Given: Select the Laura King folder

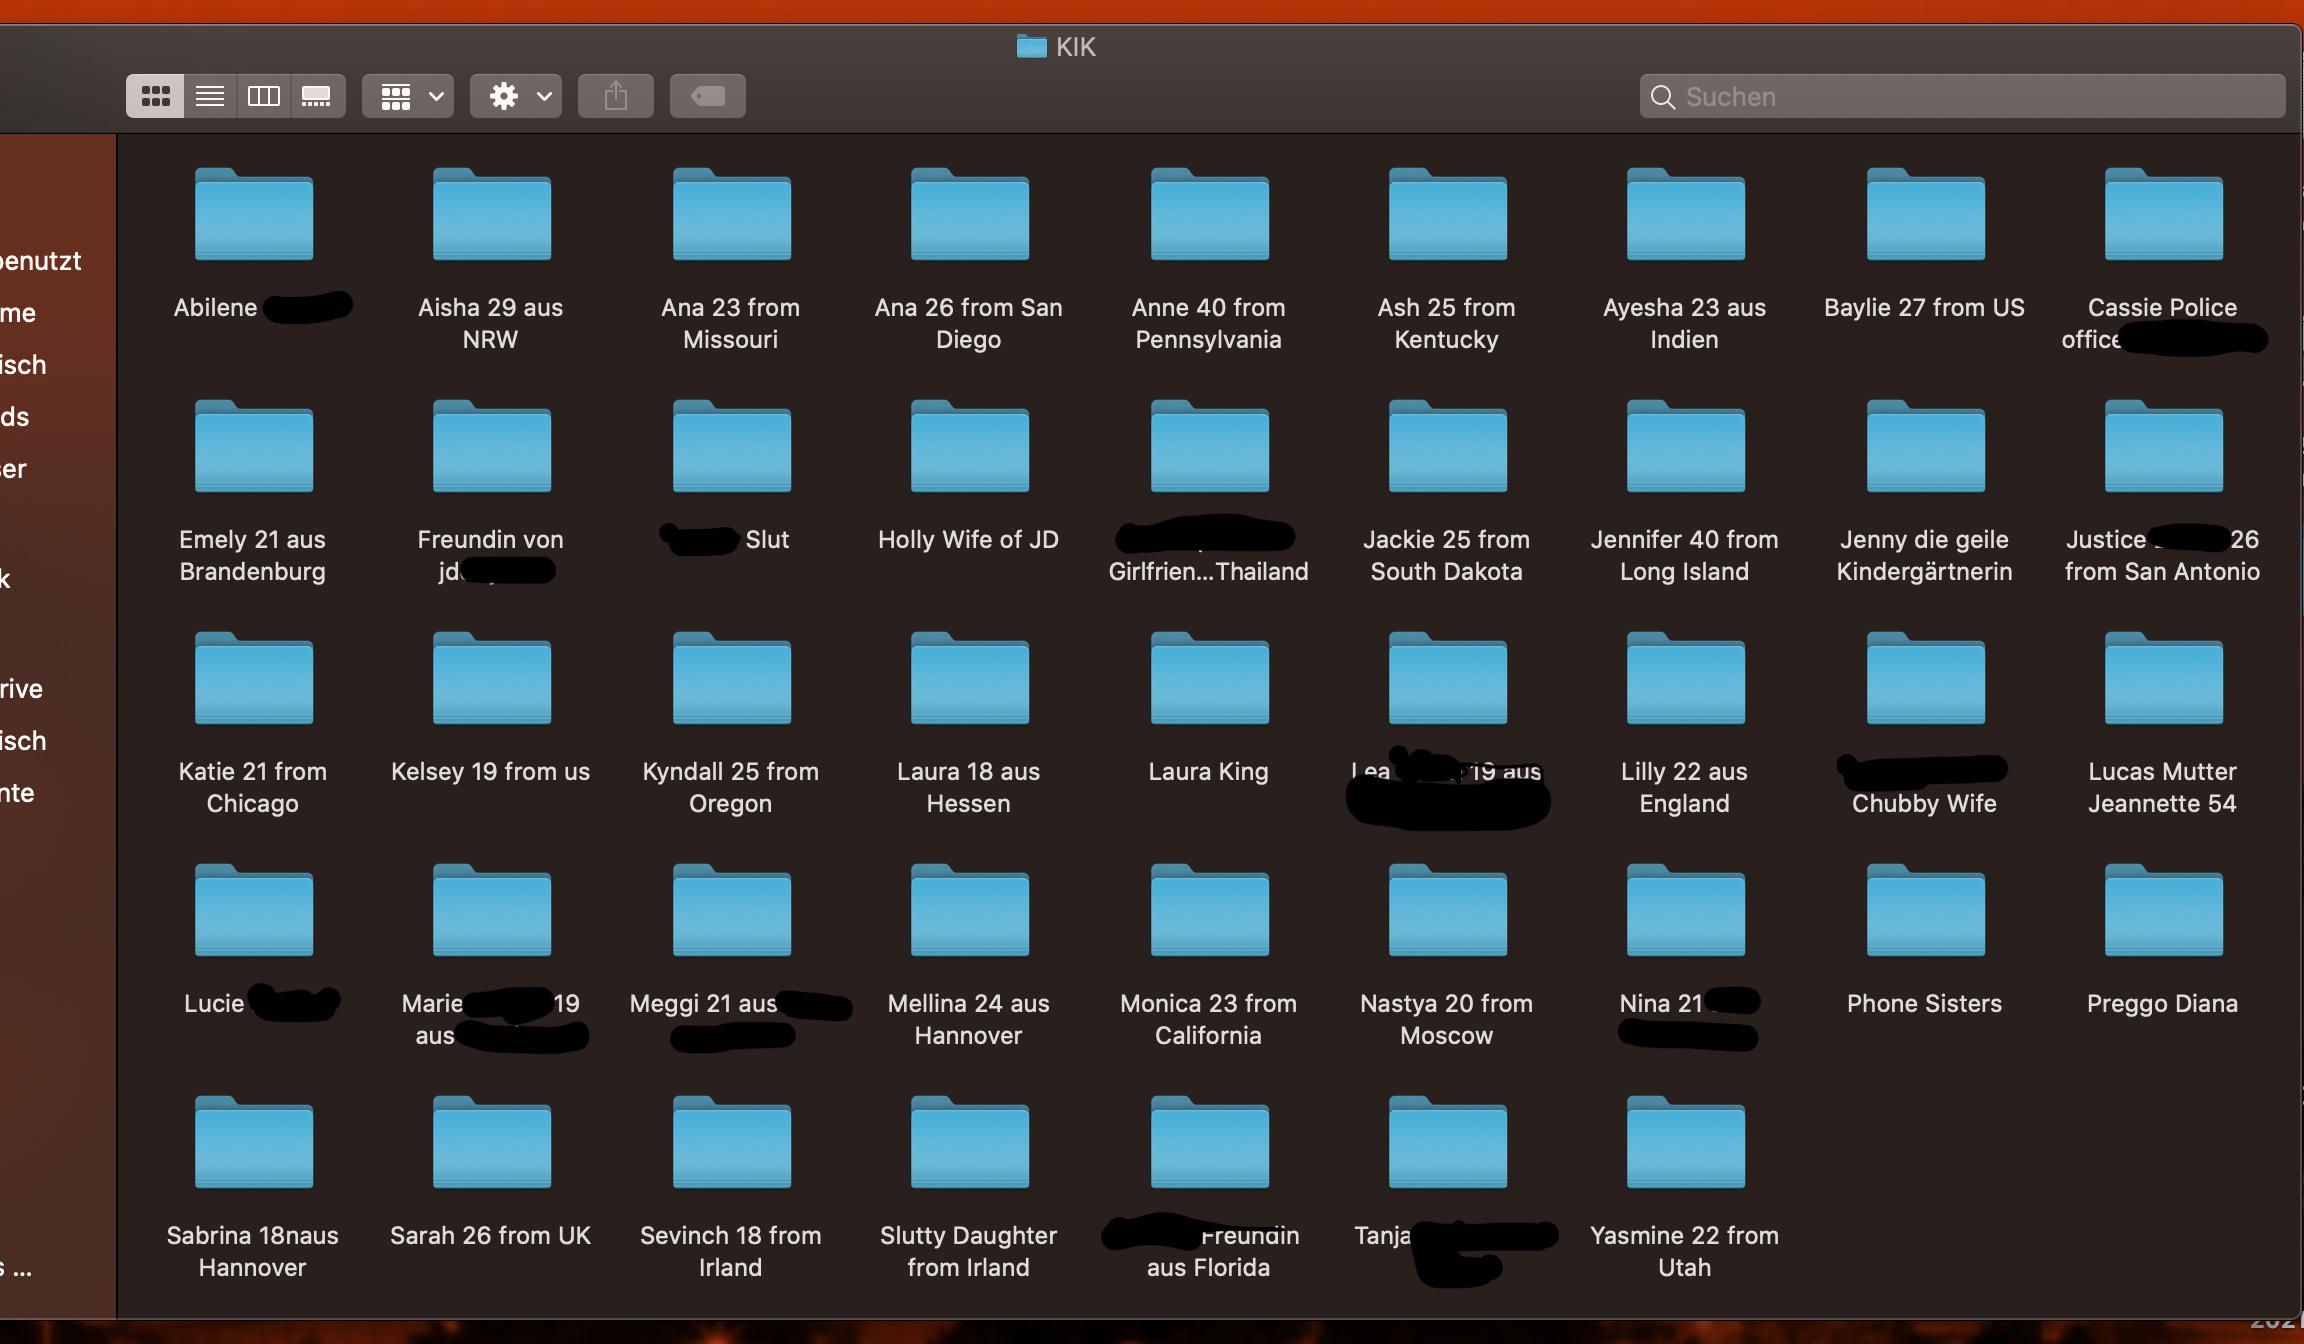Looking at the screenshot, I should tap(1209, 679).
